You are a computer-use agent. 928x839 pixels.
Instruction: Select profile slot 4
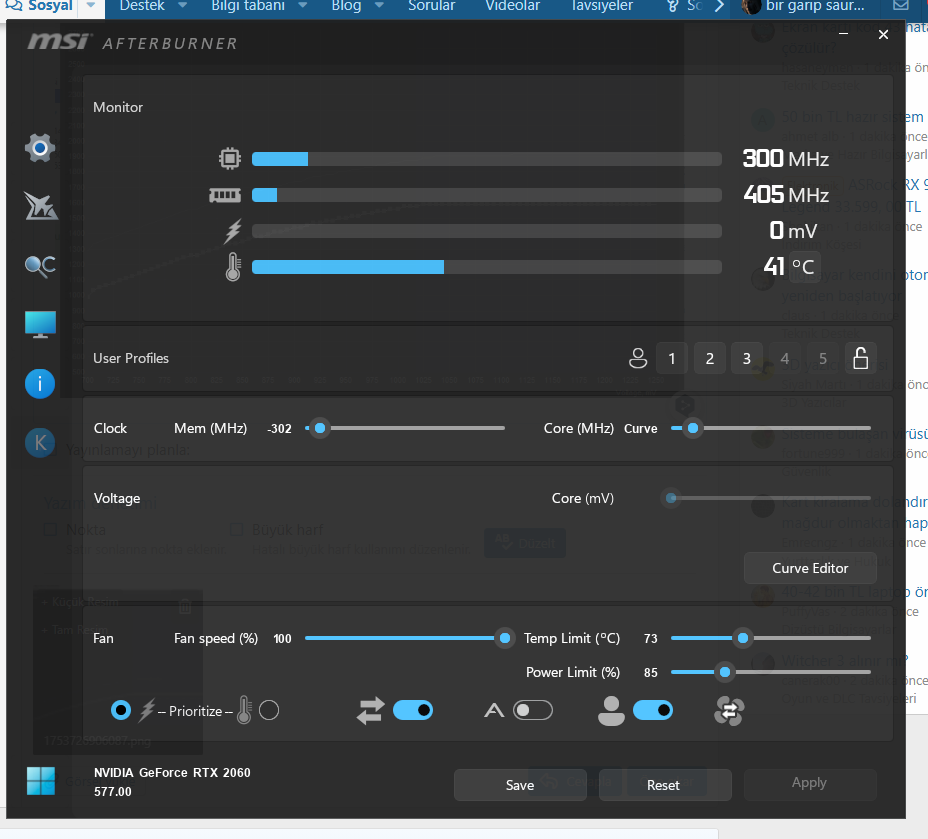[785, 358]
